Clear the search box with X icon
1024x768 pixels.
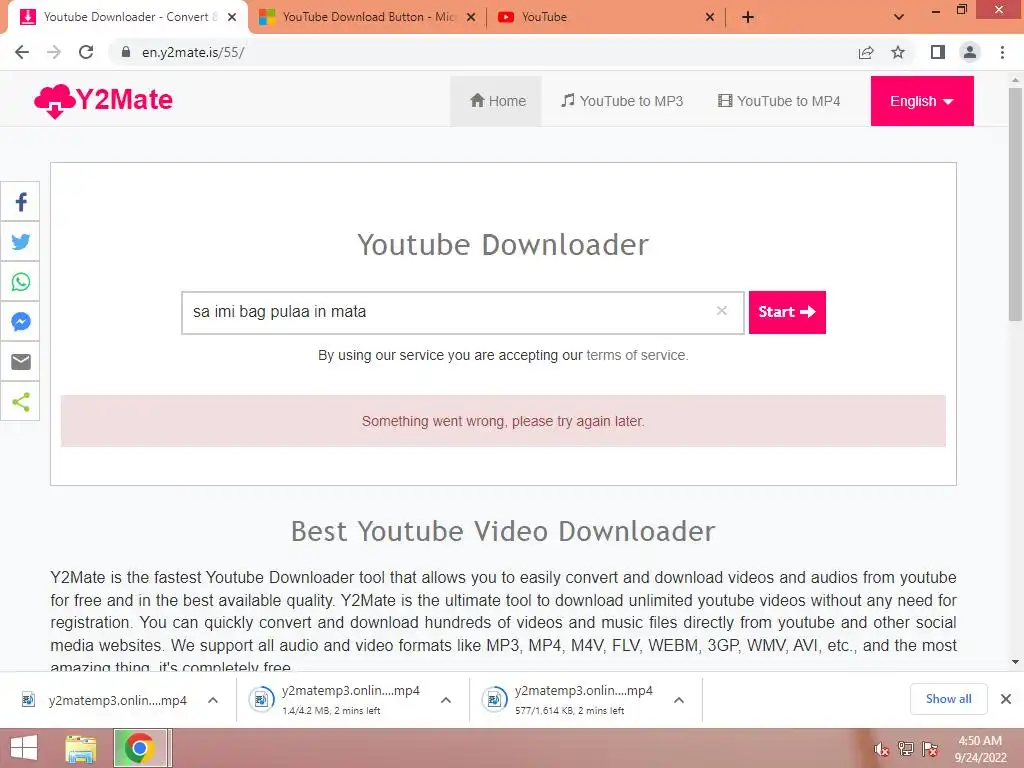click(x=722, y=311)
